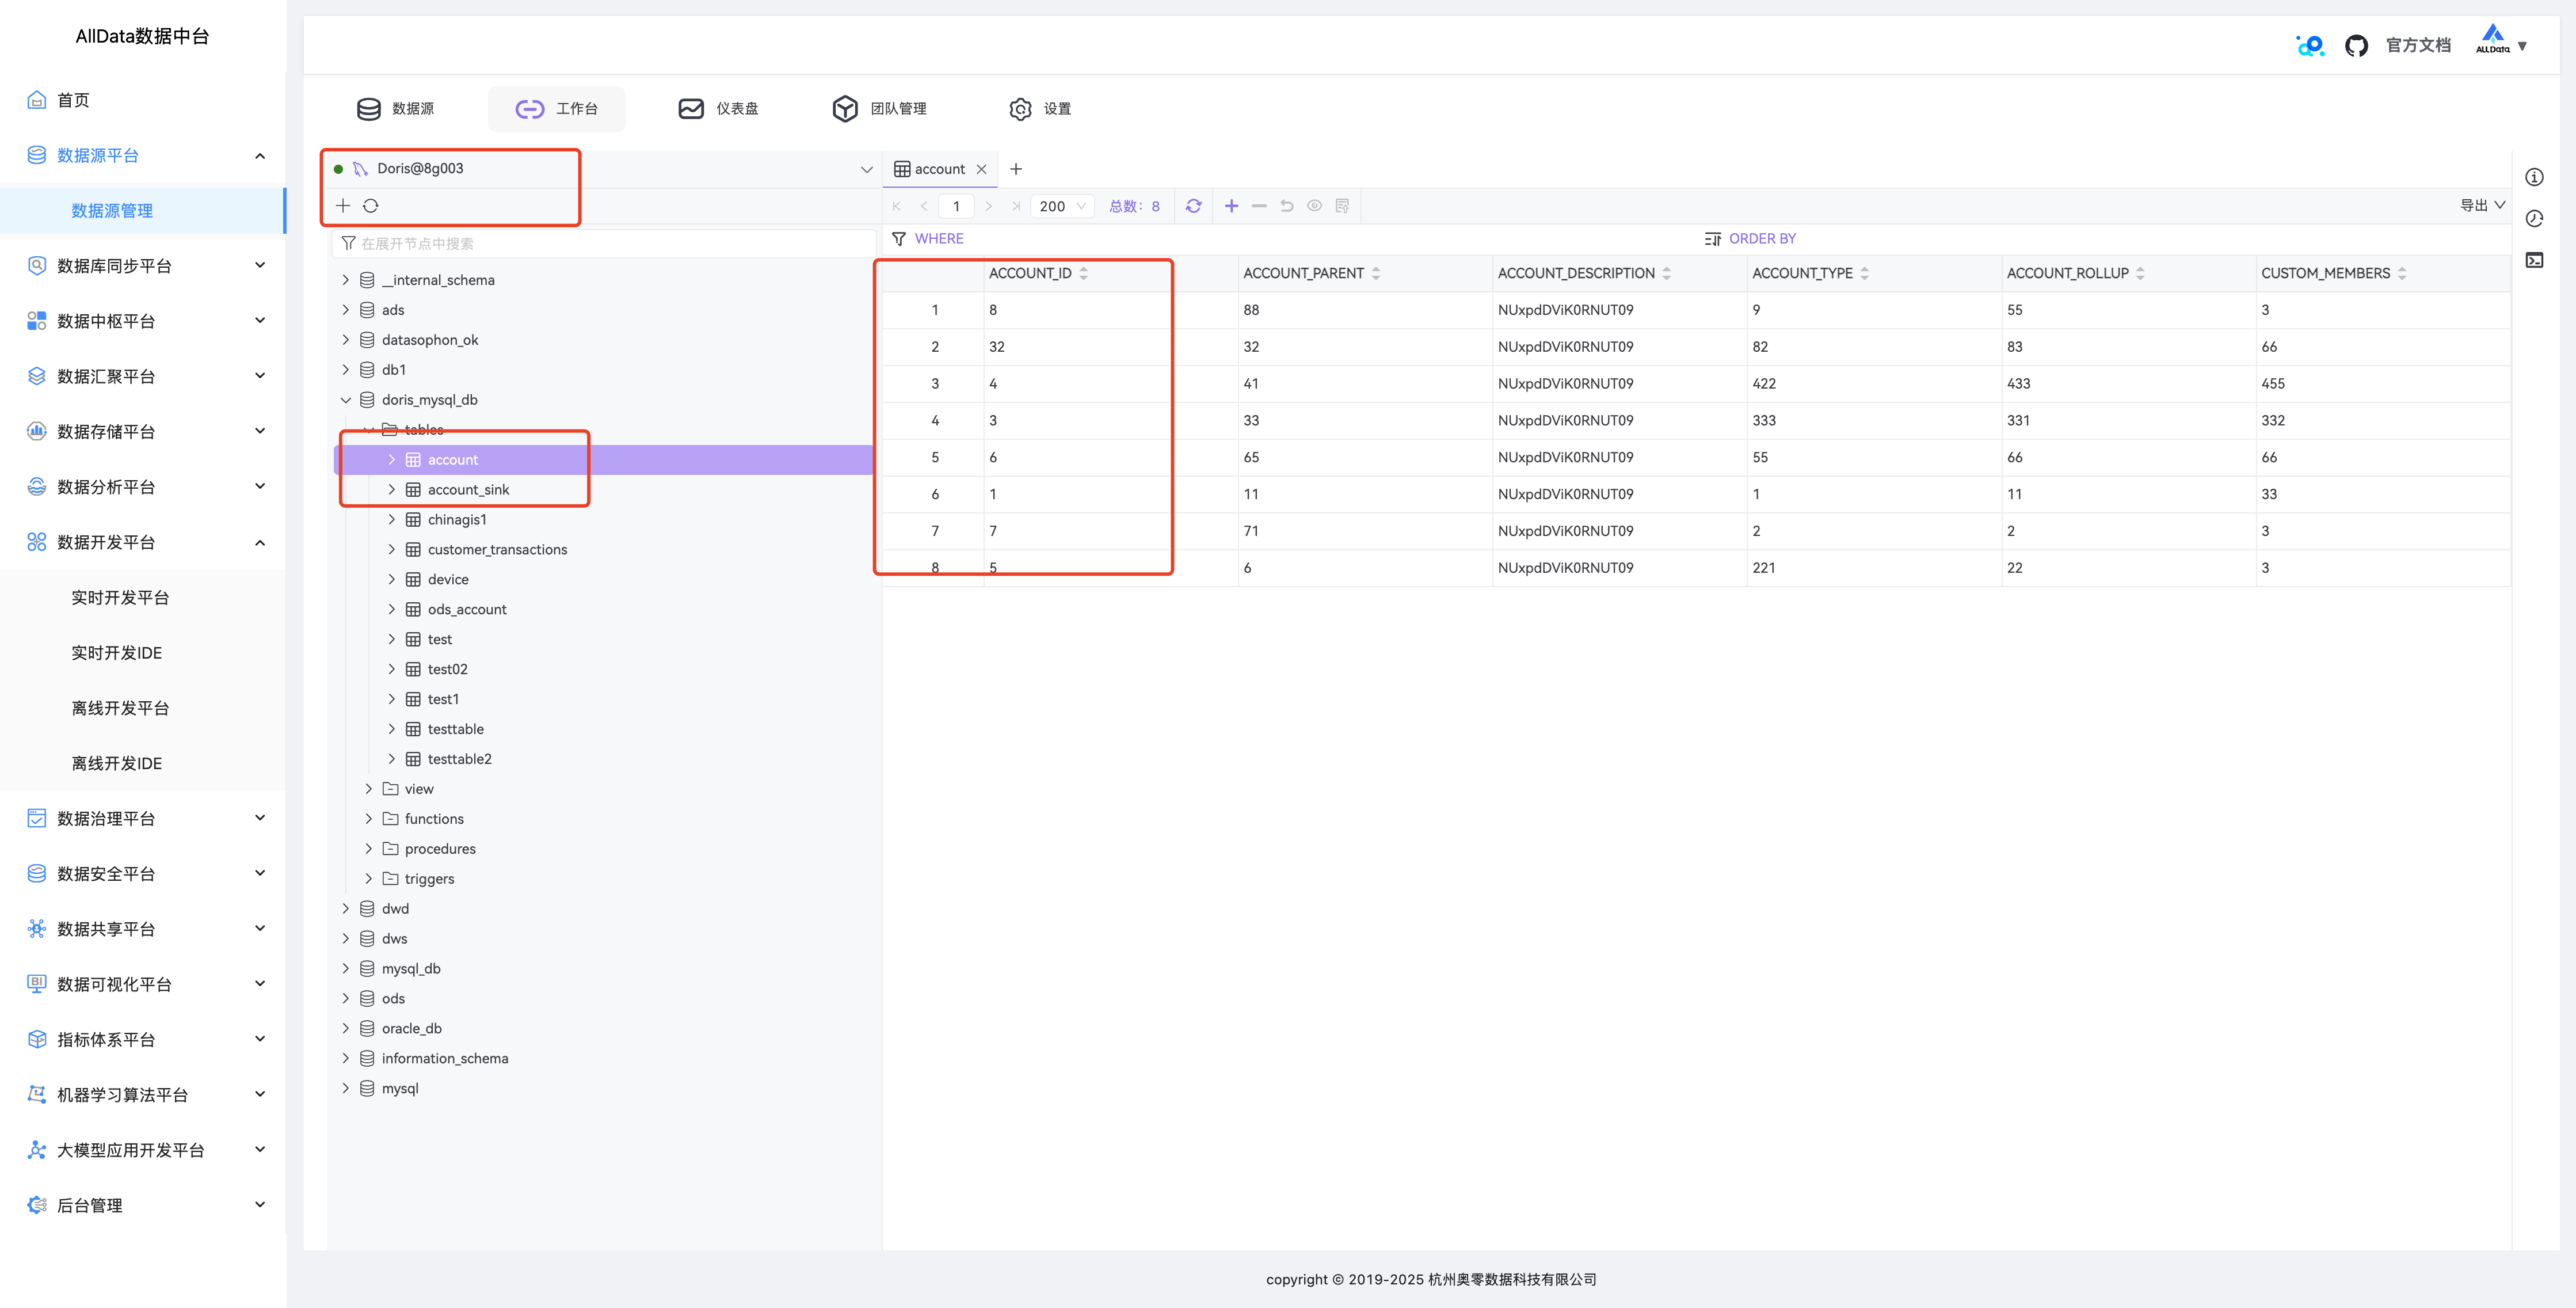
Task: Collapse the doris_mysql_db database node
Action: click(346, 400)
